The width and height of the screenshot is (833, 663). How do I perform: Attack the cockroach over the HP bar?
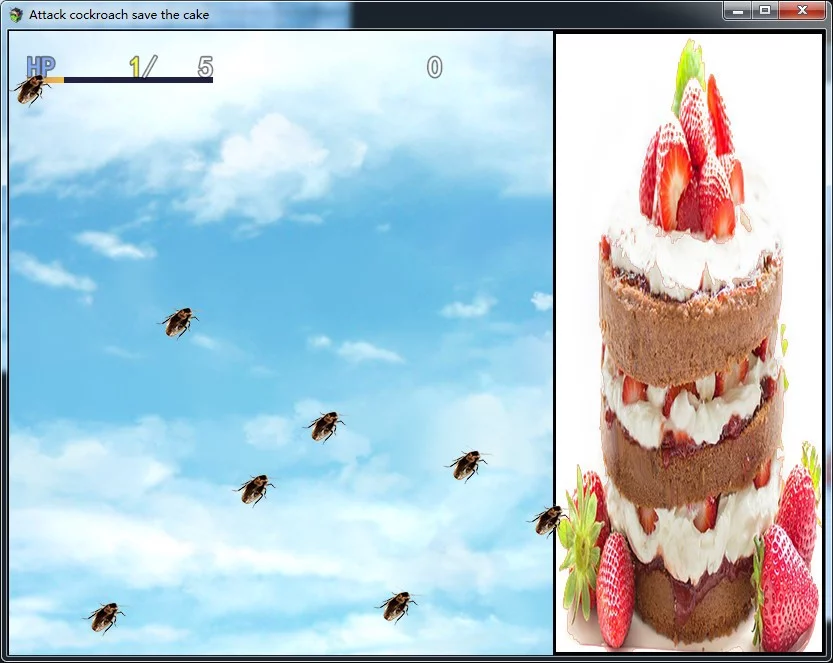(x=32, y=90)
